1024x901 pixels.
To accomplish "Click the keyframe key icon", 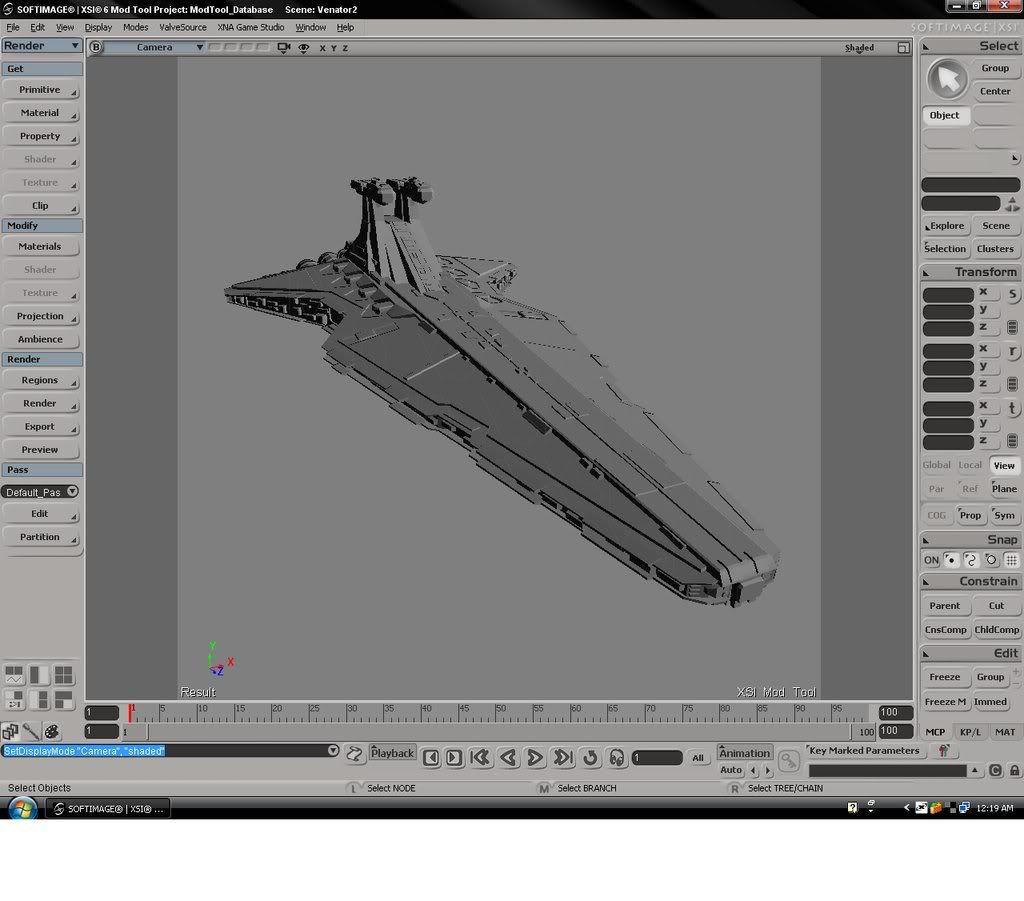I will point(789,760).
